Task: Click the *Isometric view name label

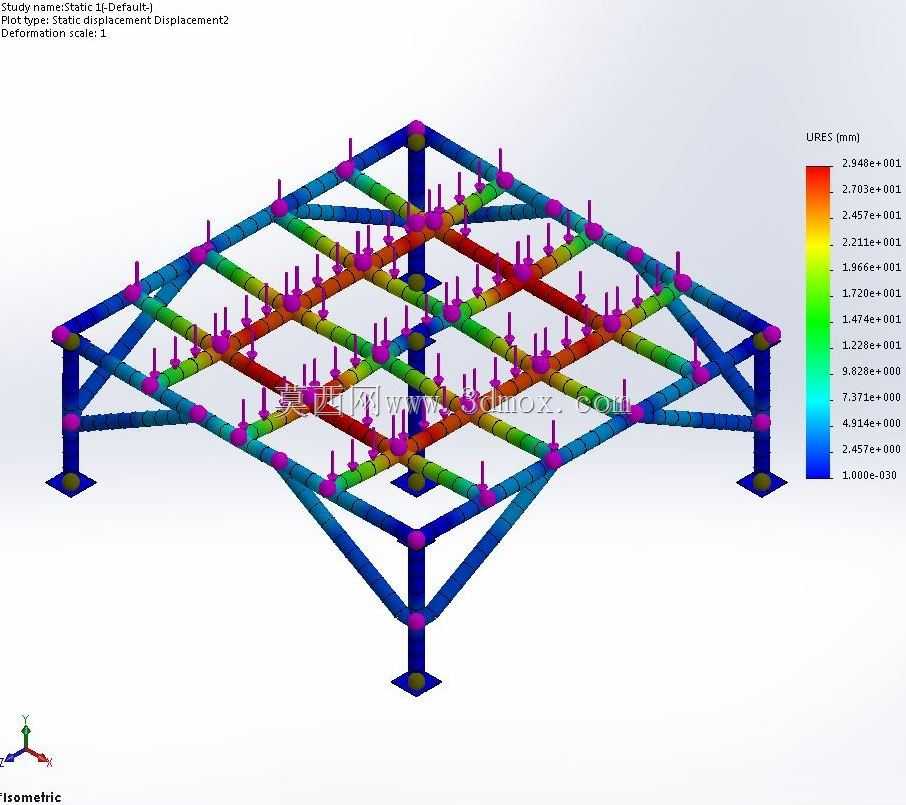Action: 31,797
